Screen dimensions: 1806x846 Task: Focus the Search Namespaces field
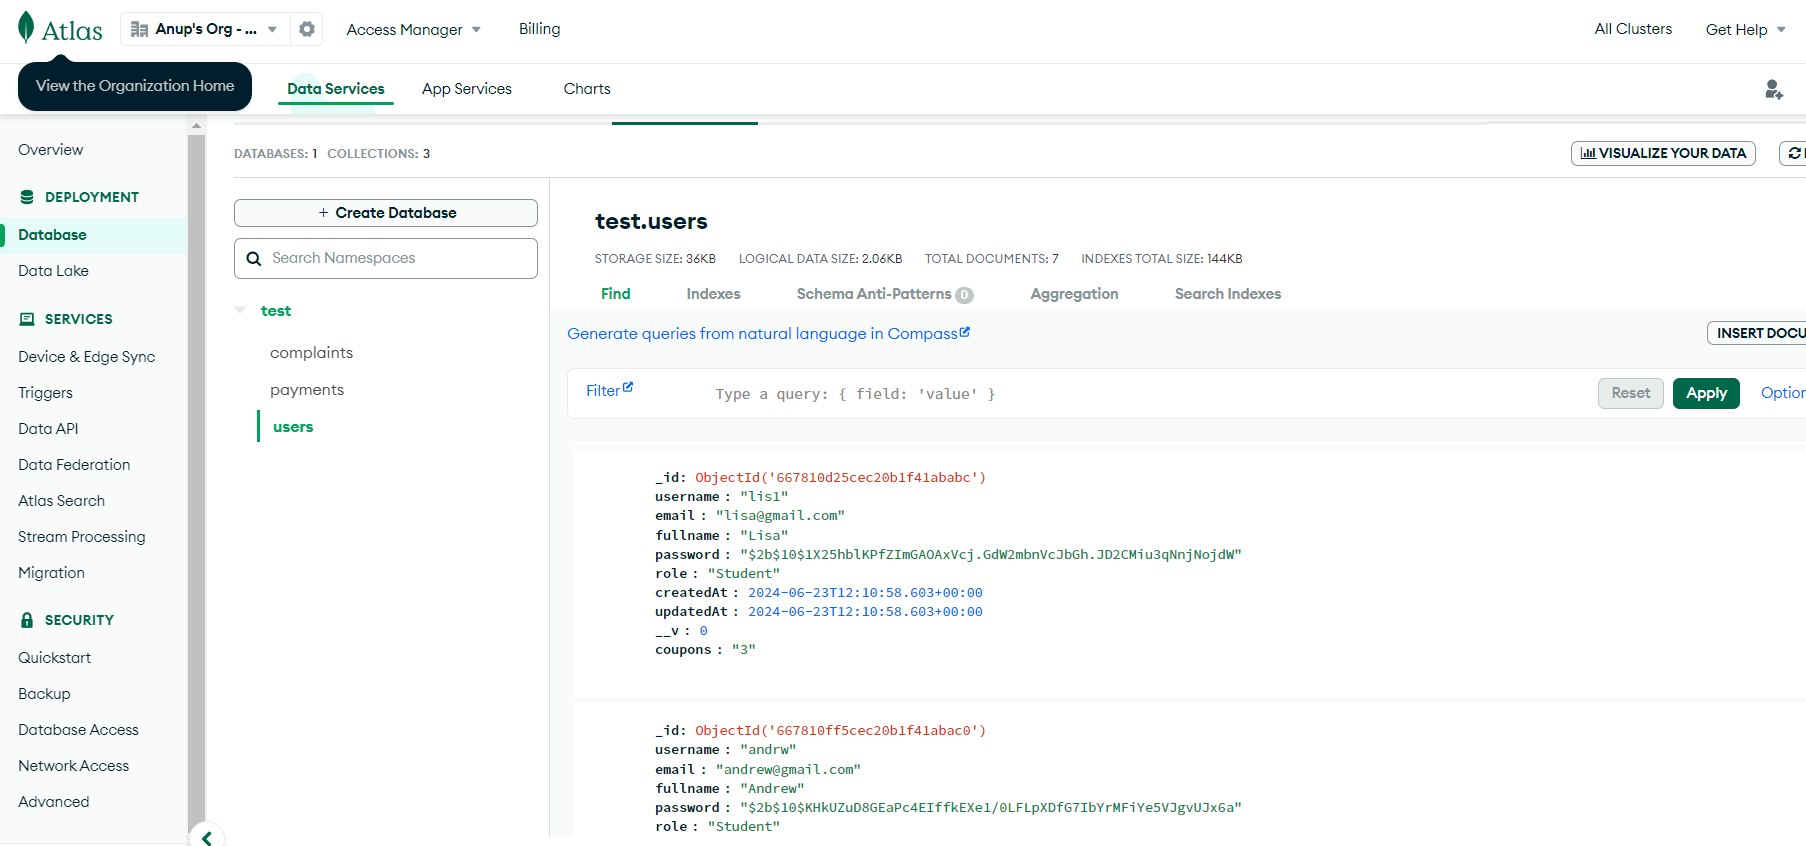pyautogui.click(x=386, y=258)
